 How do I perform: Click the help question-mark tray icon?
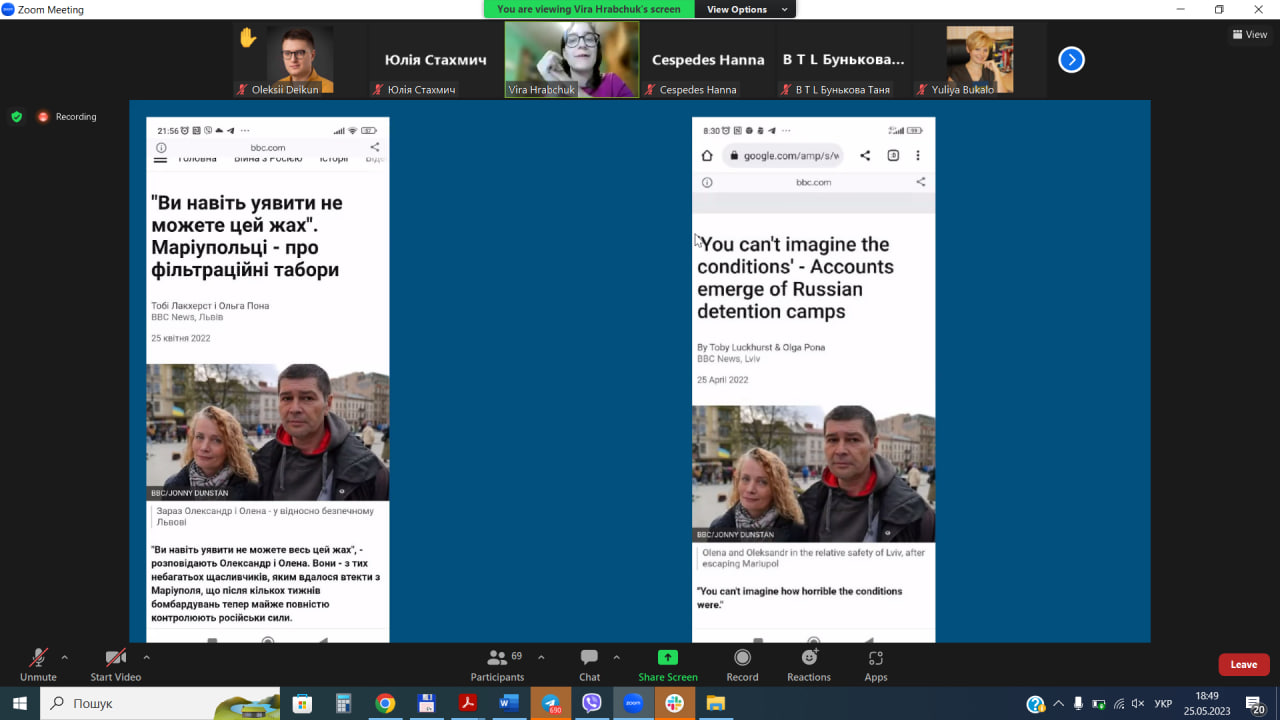point(1036,704)
